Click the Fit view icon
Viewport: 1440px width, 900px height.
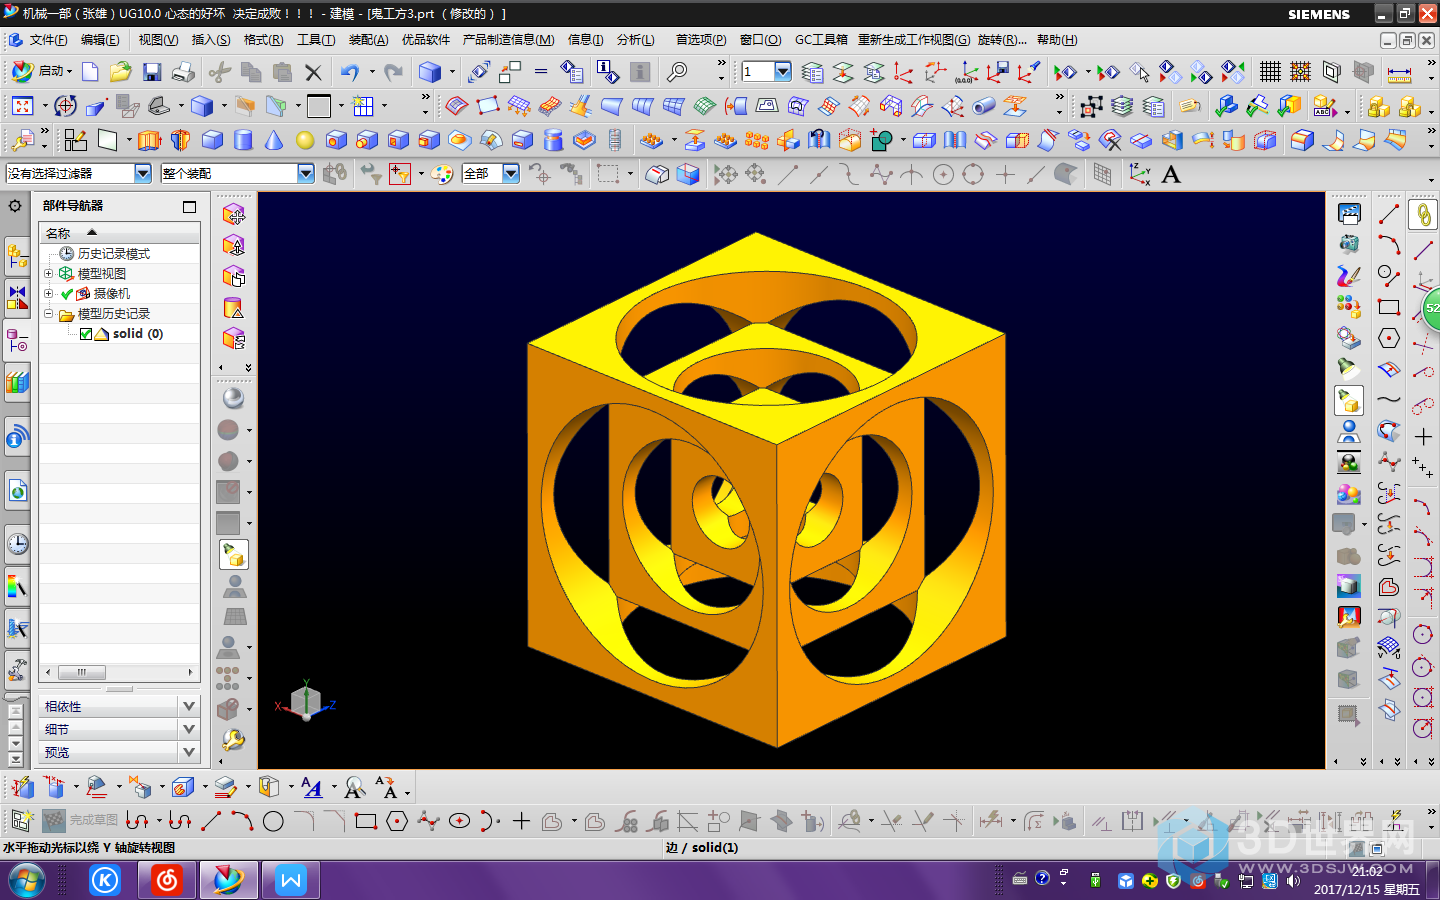tap(22, 106)
